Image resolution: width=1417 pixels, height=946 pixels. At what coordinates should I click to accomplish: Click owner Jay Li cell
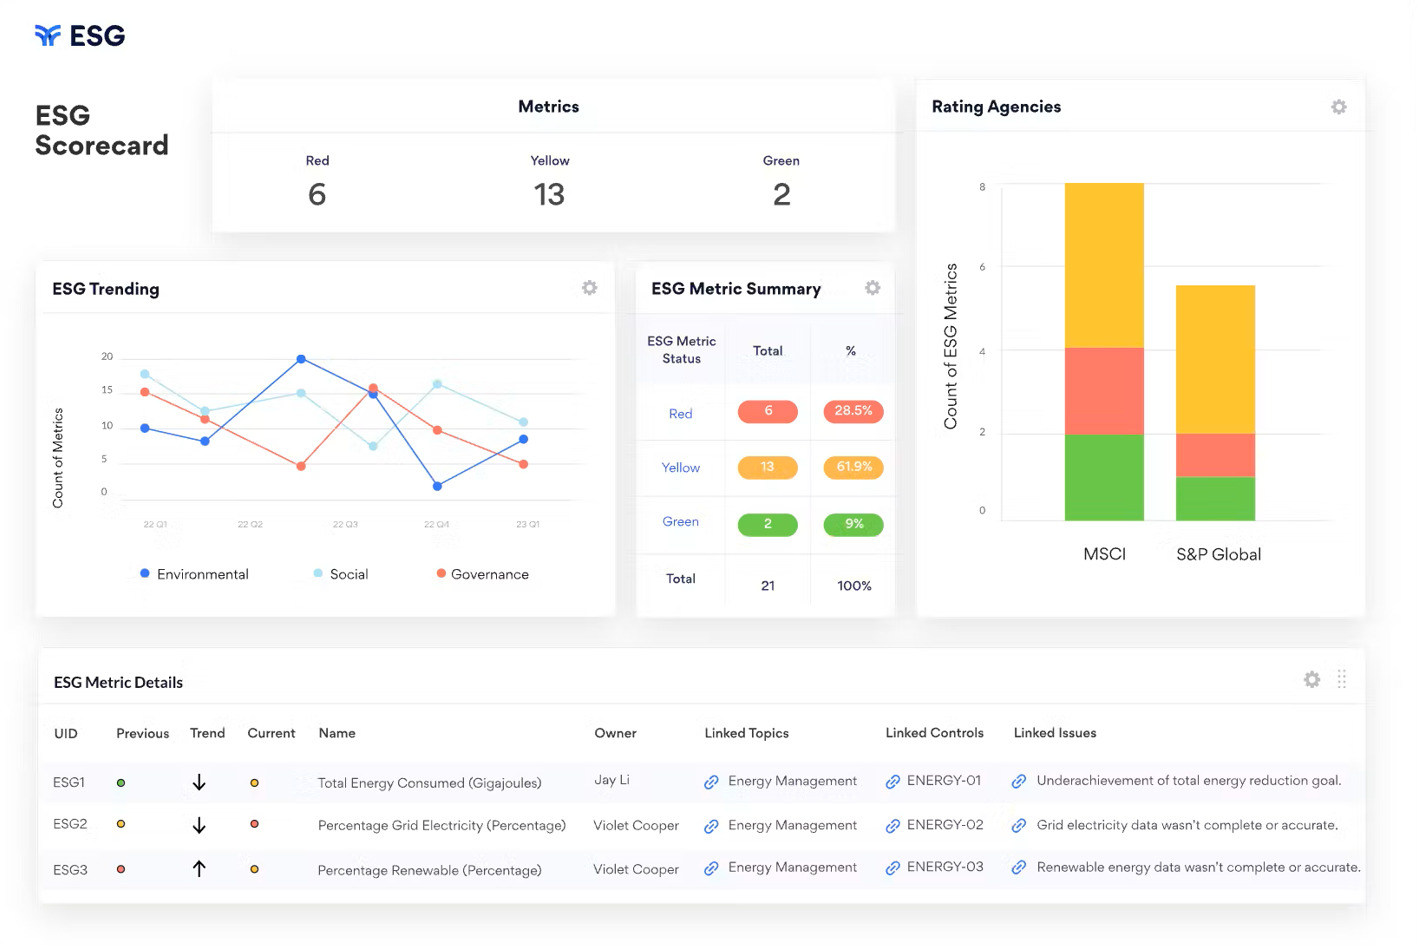click(x=612, y=780)
